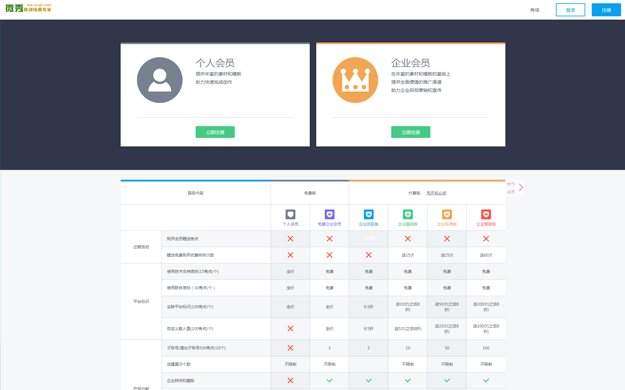Click the grey 个人会员 avatar icon
Screen dimensions: 625x390
pos(160,80)
